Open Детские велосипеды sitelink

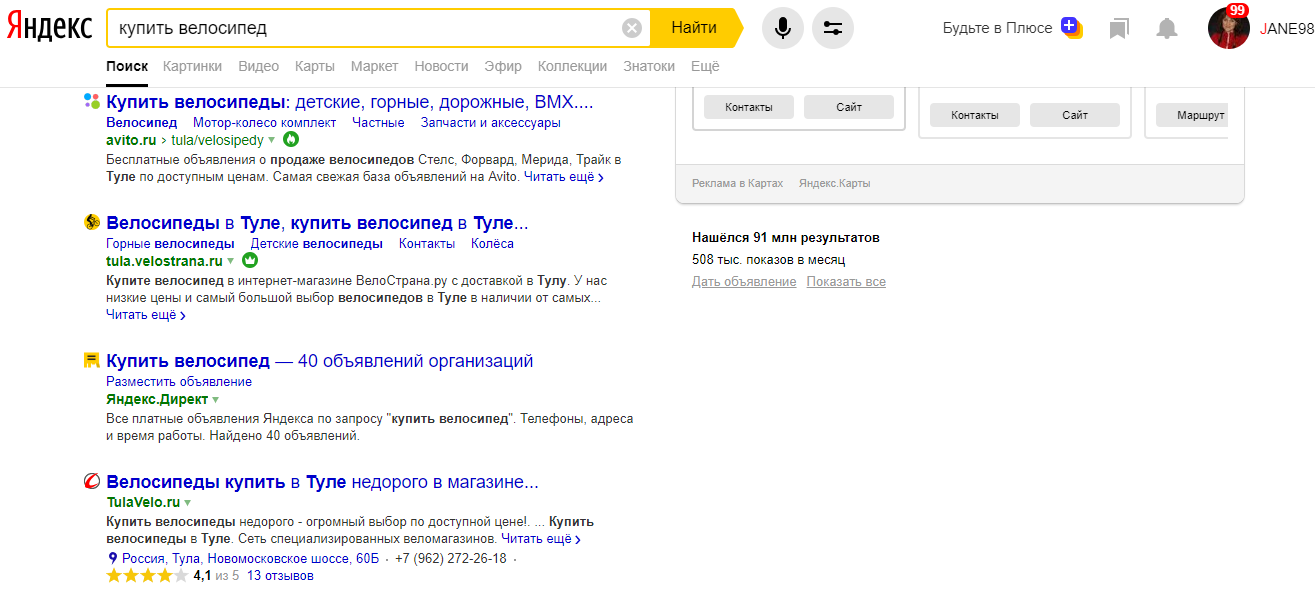tap(317, 243)
